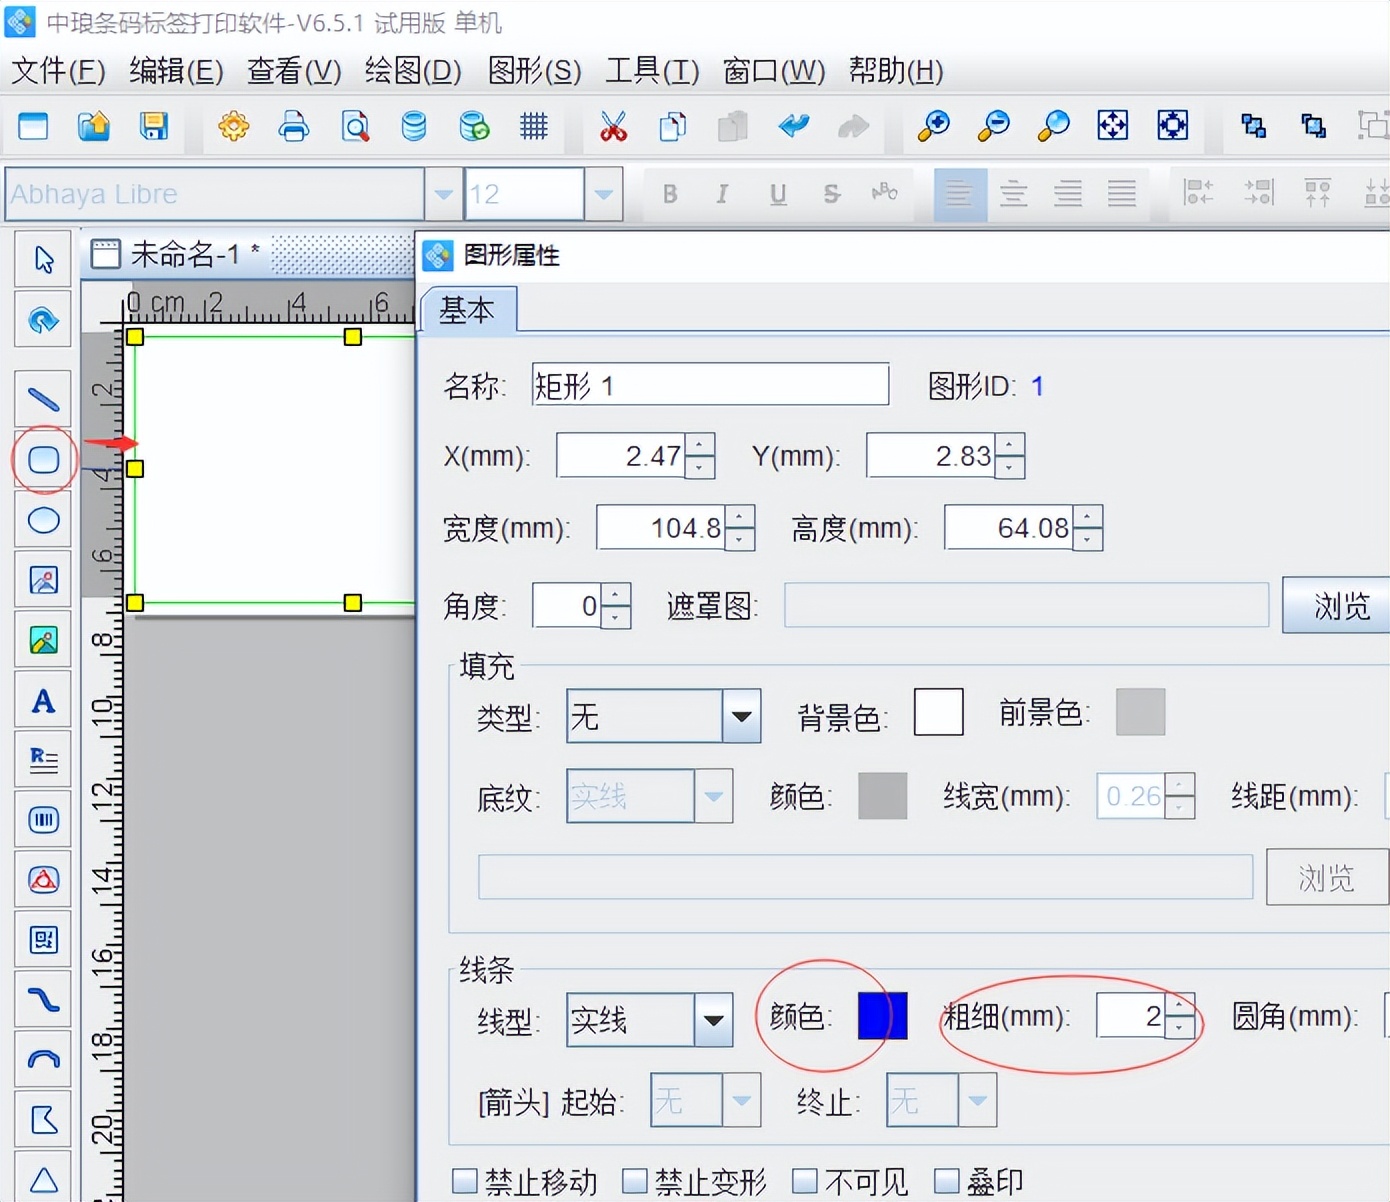Enable the 禁止移动 checkbox
This screenshot has width=1390, height=1202.
pyautogui.click(x=464, y=1181)
